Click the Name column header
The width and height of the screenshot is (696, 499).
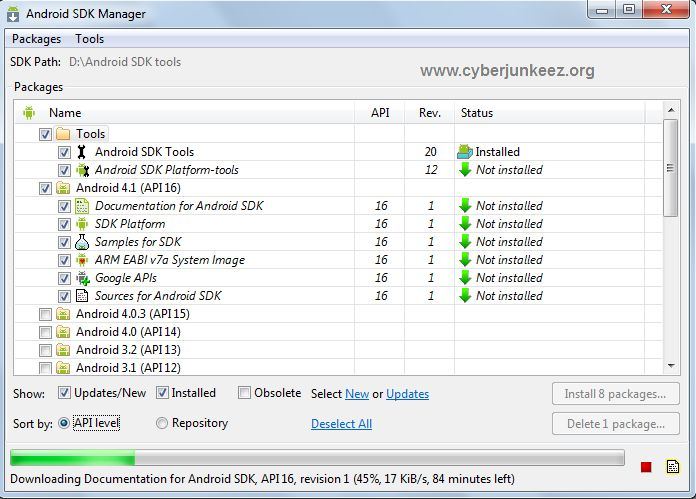point(184,113)
